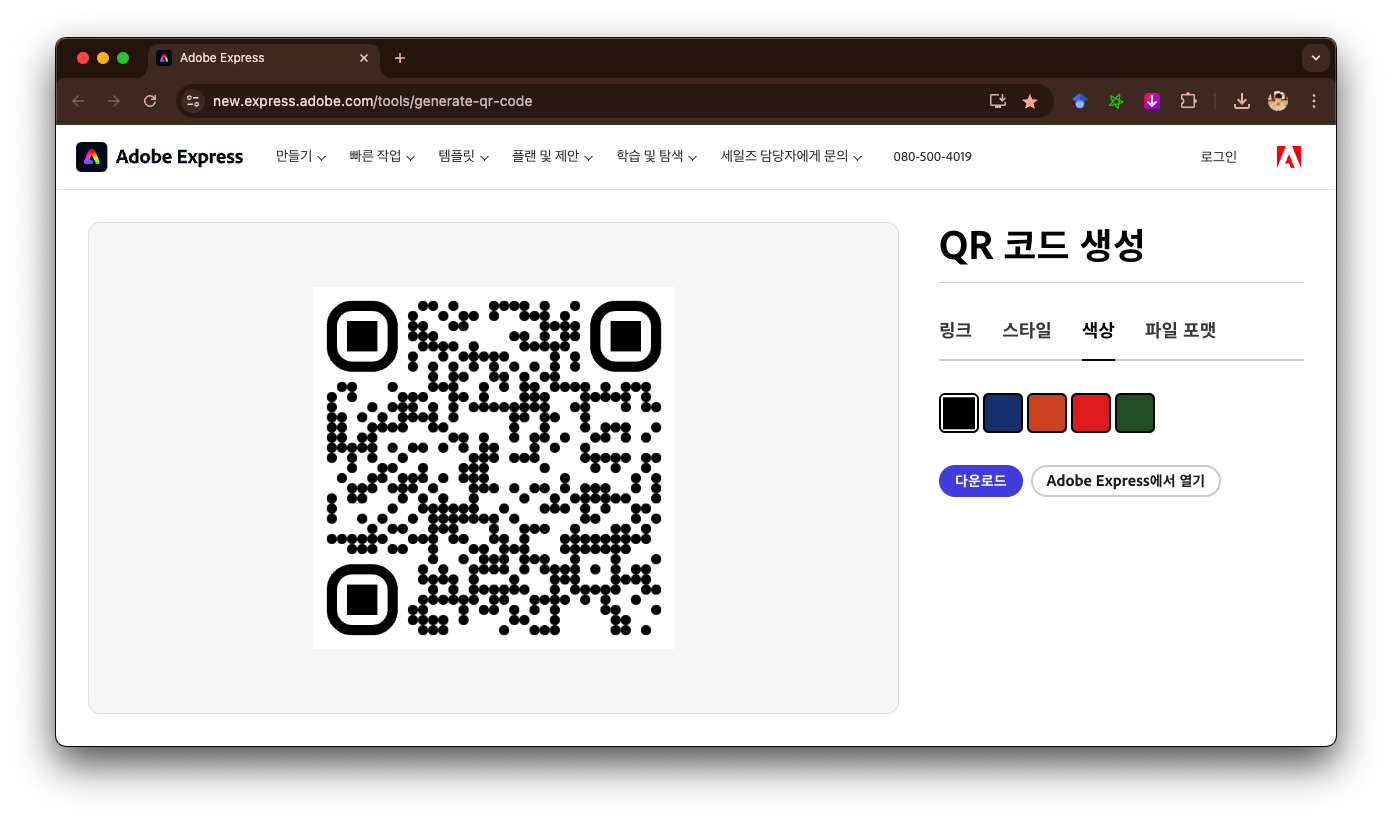Open the green star extension icon
Viewport: 1392px width, 820px height.
pyautogui.click(x=1116, y=101)
